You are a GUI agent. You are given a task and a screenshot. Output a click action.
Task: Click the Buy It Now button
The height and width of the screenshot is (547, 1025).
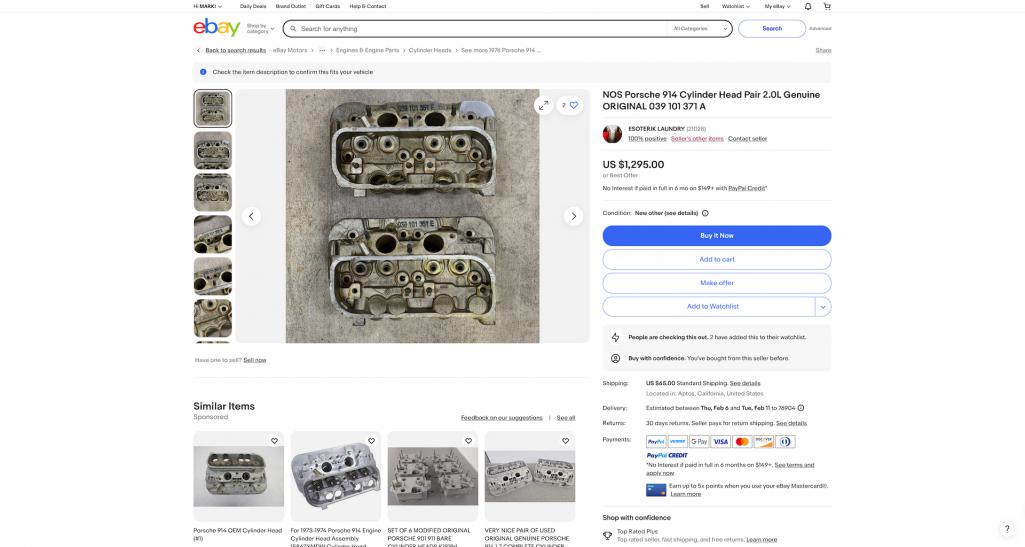pyautogui.click(x=716, y=236)
